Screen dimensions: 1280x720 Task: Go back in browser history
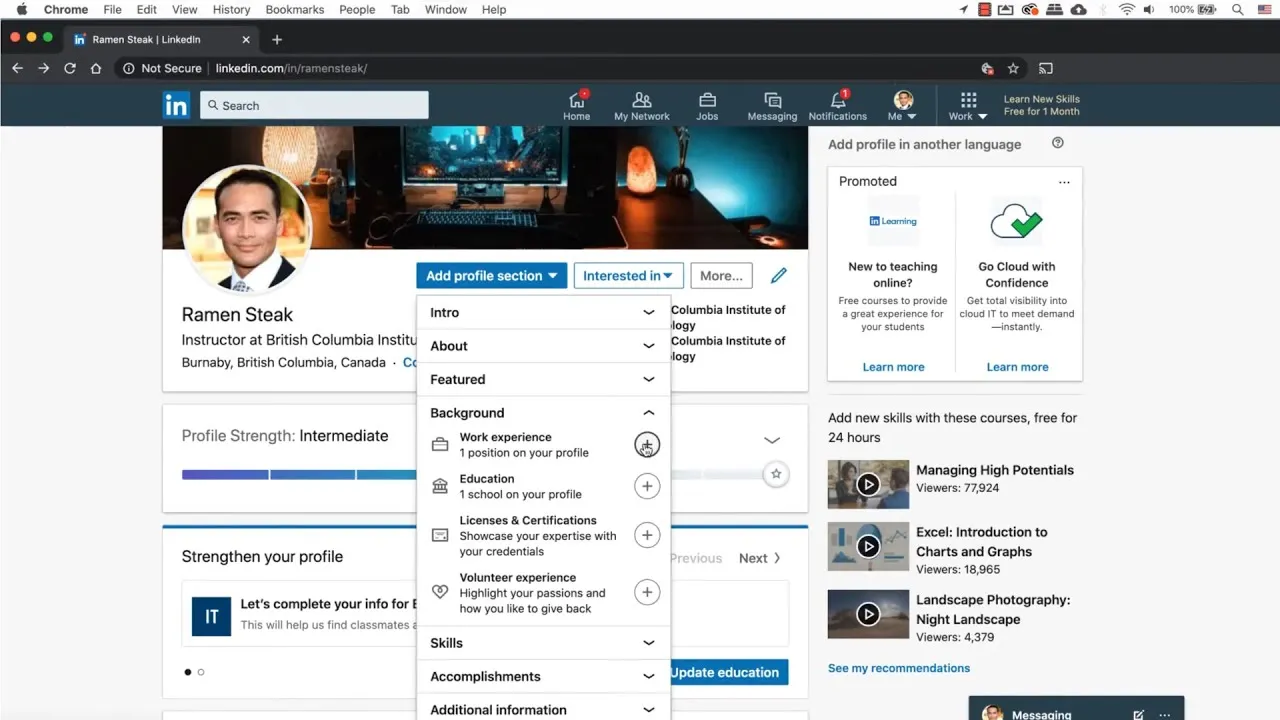tap(17, 68)
